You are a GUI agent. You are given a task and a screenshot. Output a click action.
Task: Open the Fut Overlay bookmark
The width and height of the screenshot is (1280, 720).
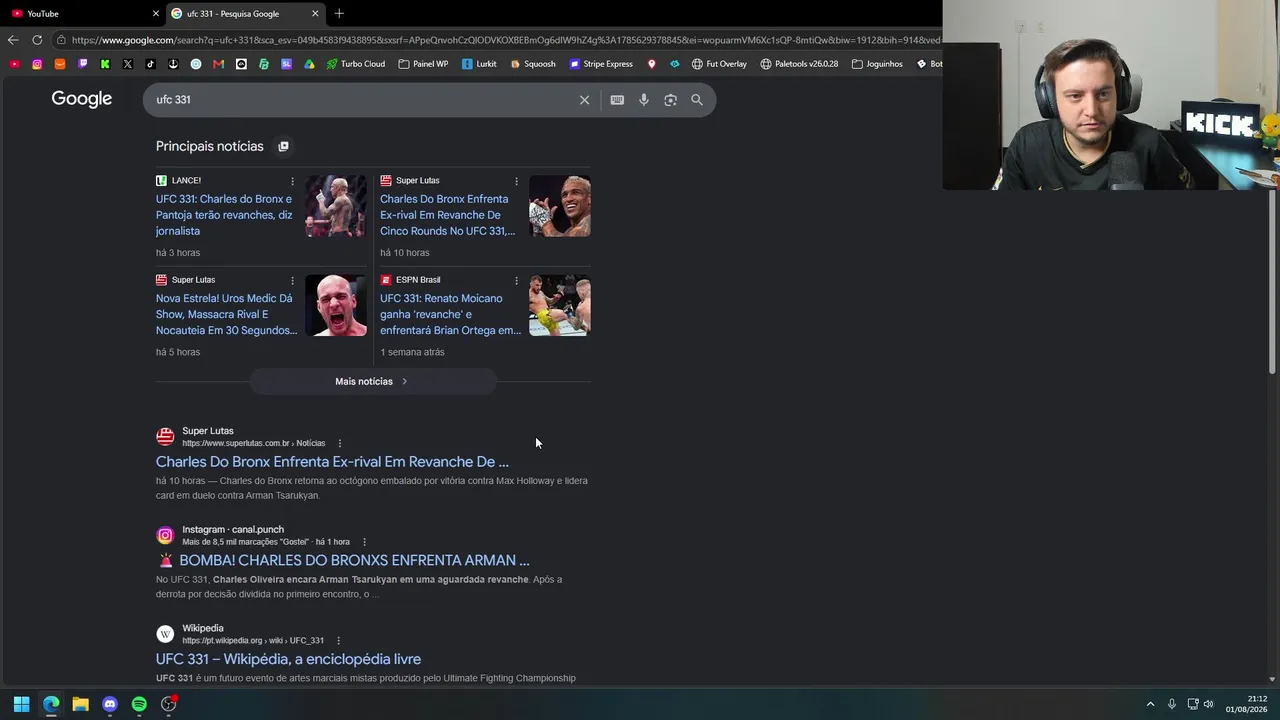[719, 64]
